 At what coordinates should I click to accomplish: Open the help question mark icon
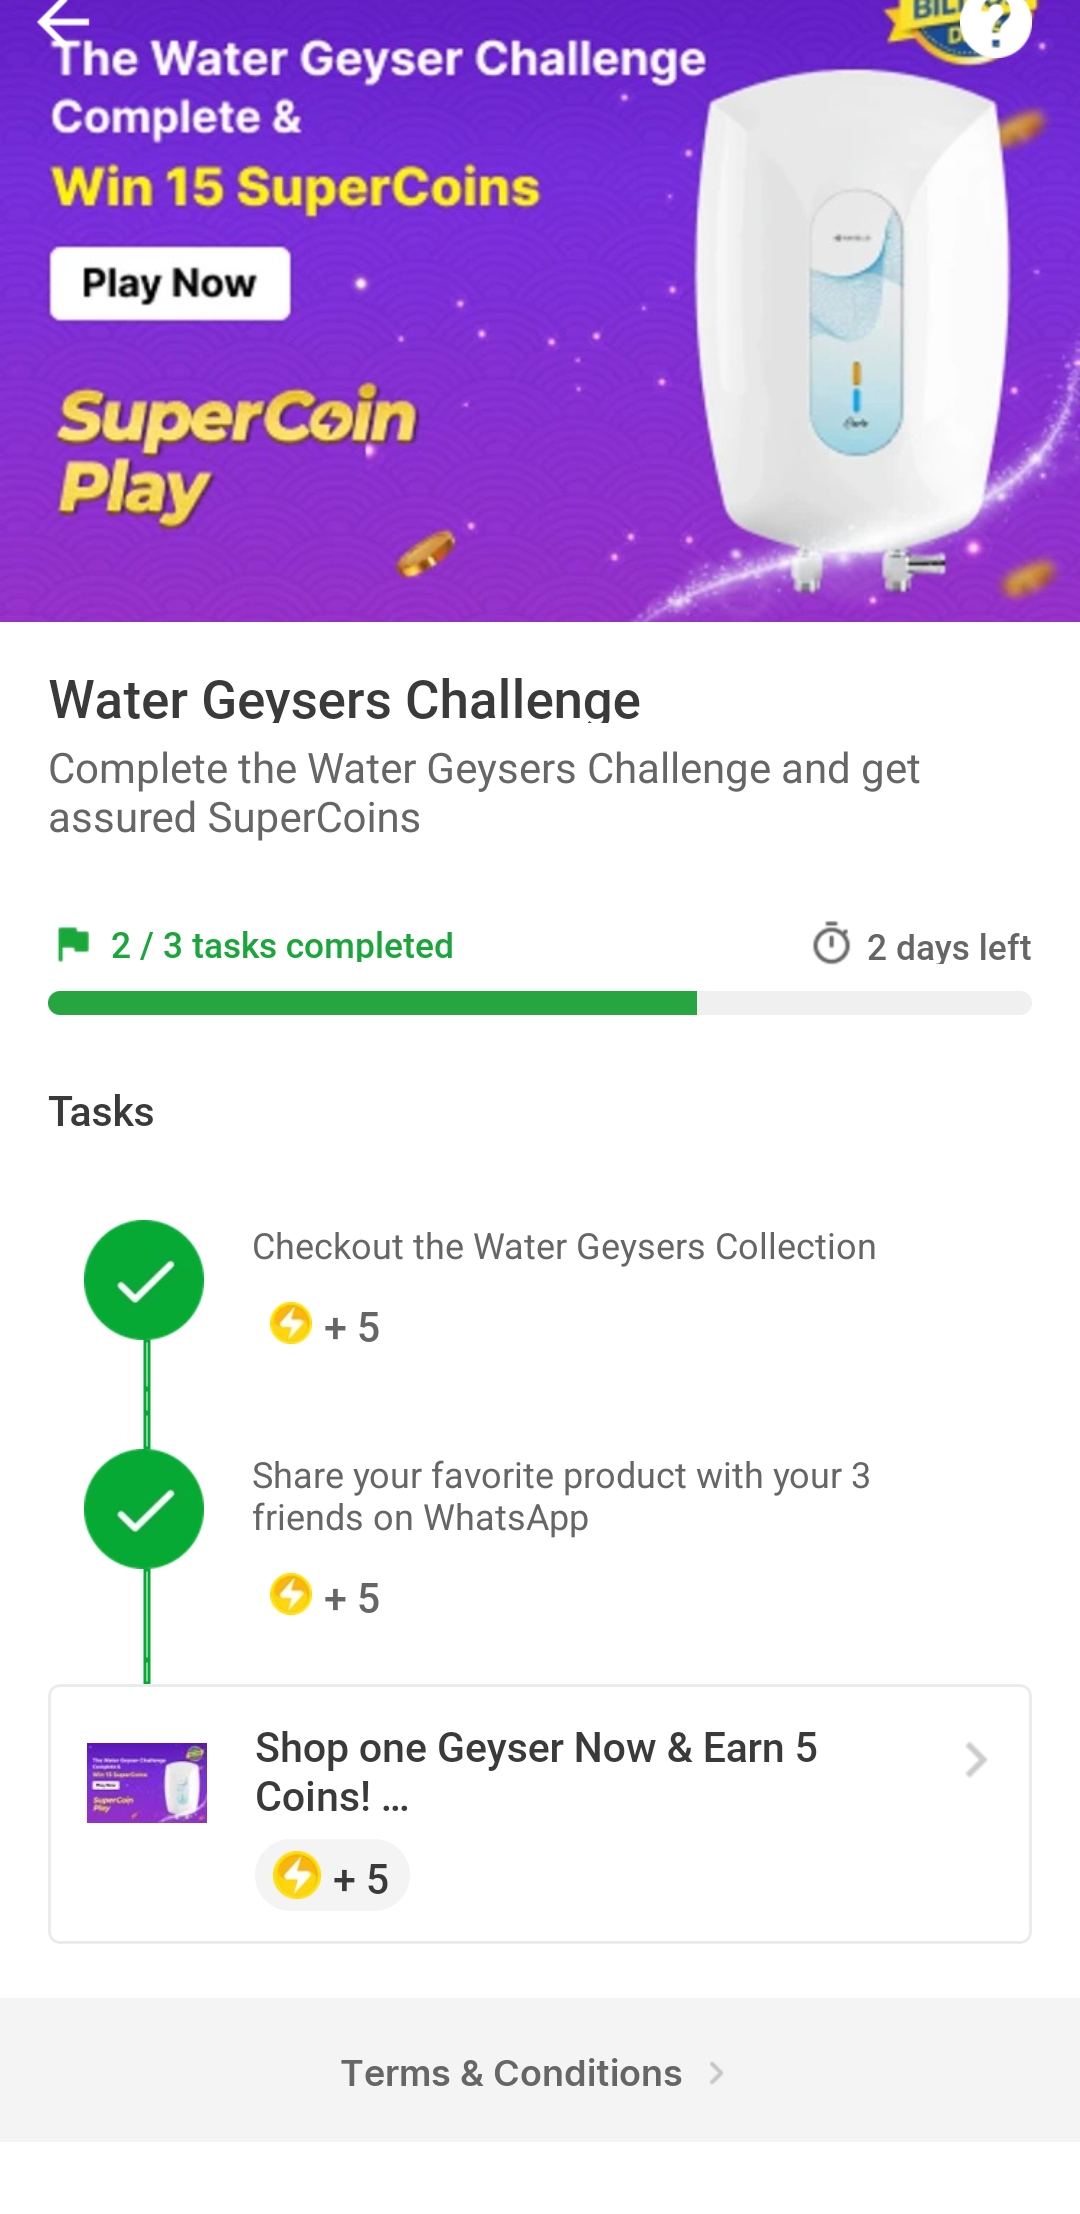tap(995, 24)
